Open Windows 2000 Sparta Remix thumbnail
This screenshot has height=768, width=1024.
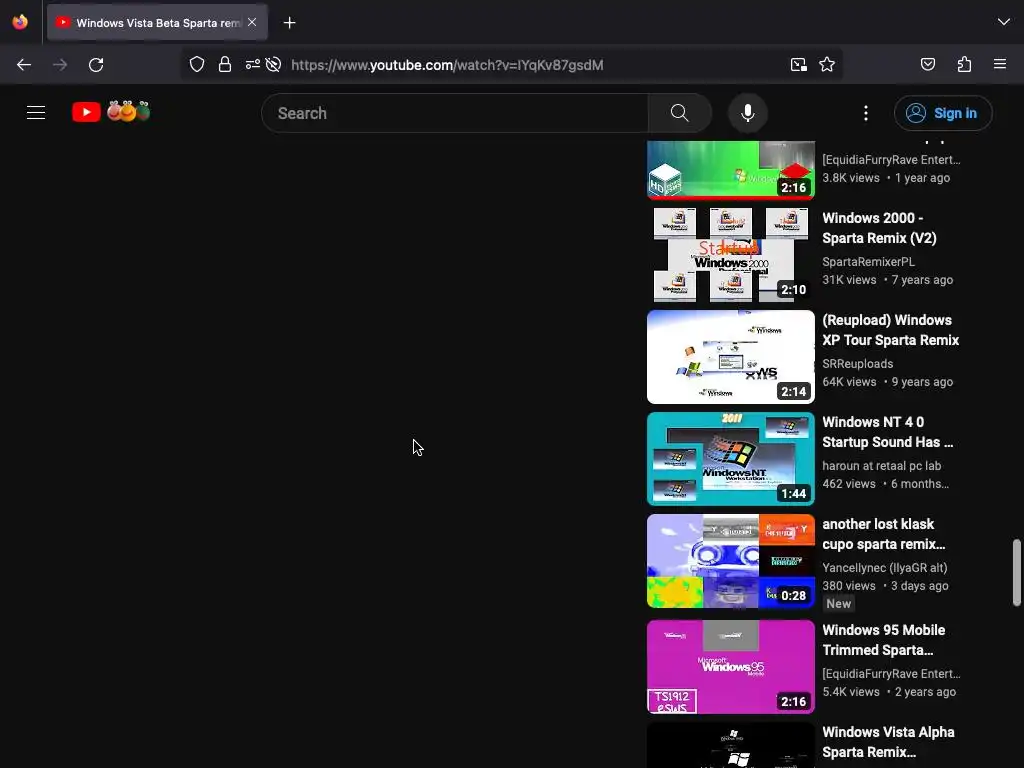pos(731,255)
